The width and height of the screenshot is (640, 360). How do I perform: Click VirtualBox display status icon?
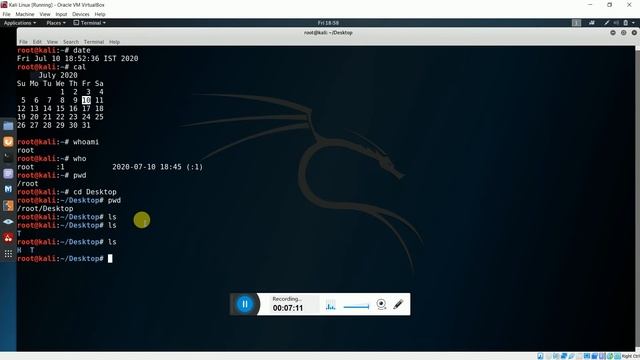tap(587, 356)
